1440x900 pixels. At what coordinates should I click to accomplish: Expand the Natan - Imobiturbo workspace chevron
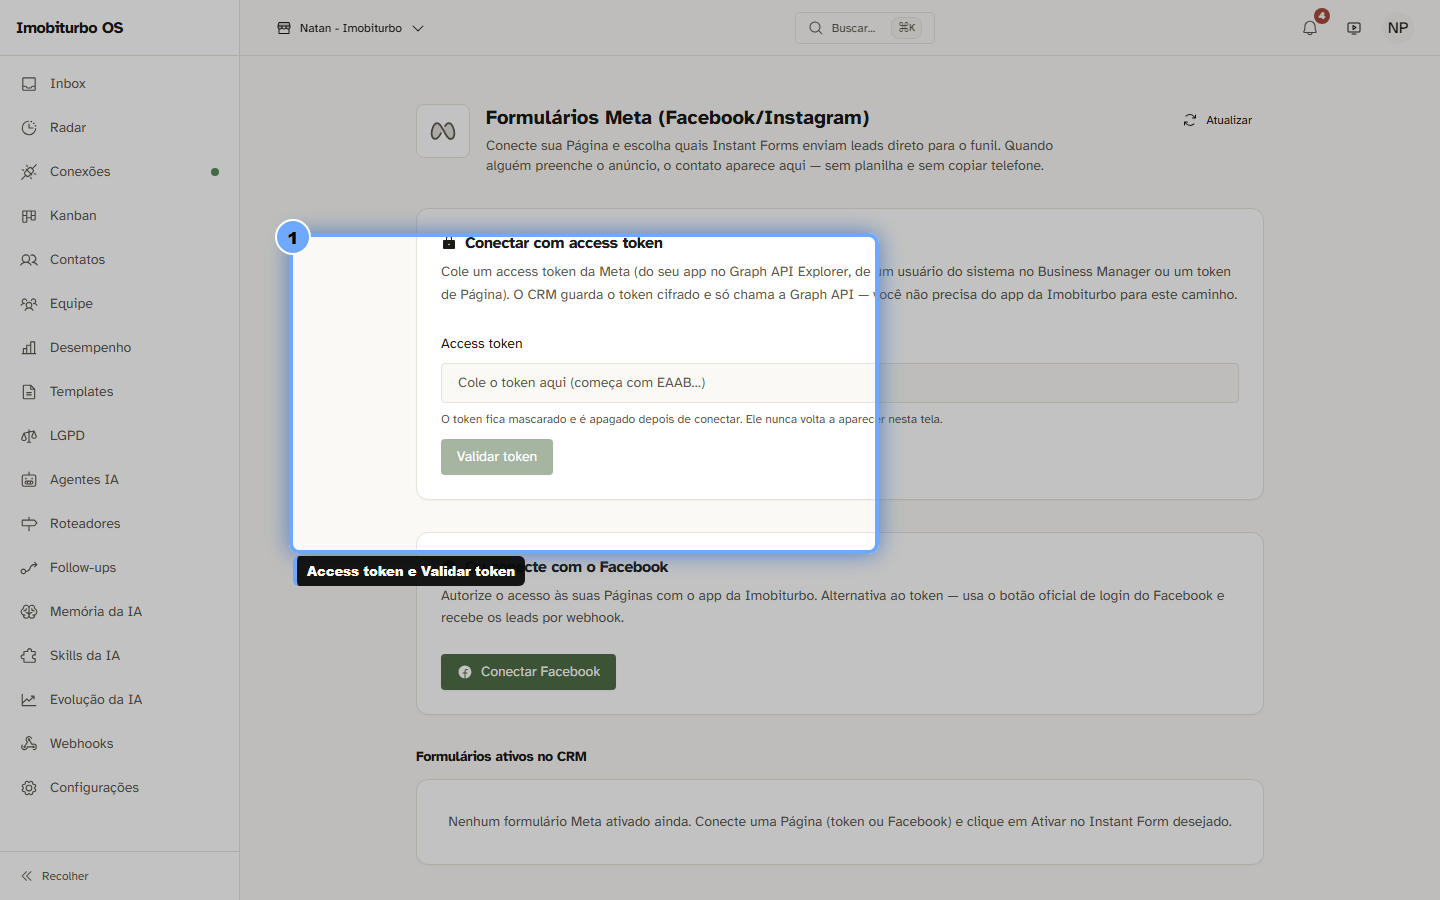click(x=418, y=28)
